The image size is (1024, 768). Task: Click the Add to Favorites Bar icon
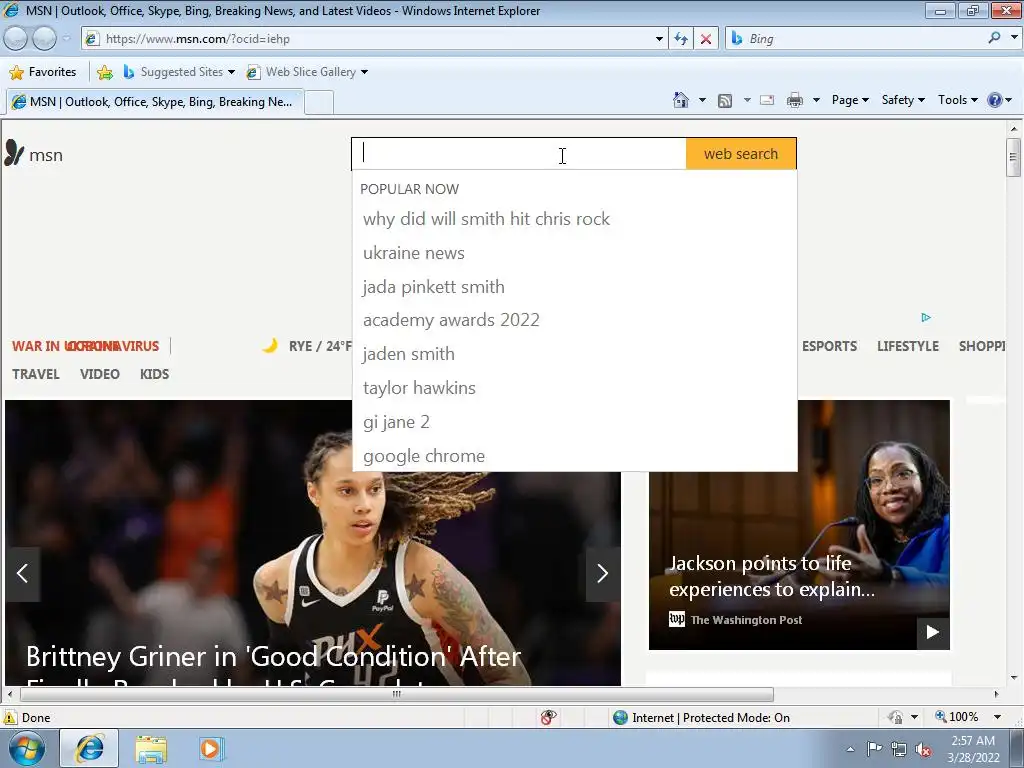click(104, 72)
